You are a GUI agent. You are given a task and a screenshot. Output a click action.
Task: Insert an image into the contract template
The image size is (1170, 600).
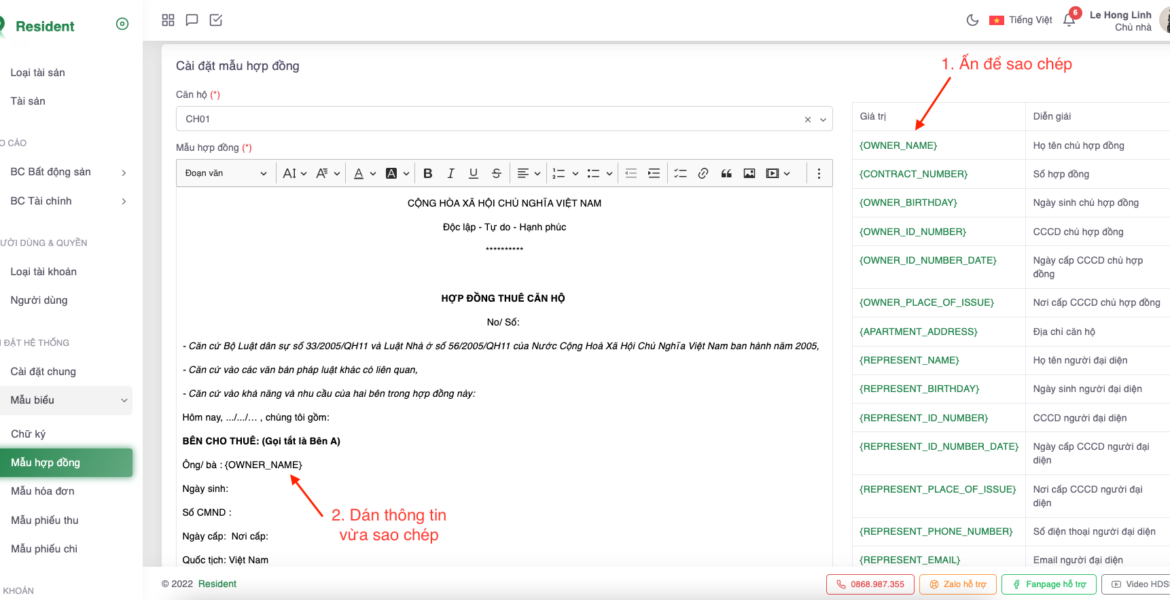click(749, 173)
